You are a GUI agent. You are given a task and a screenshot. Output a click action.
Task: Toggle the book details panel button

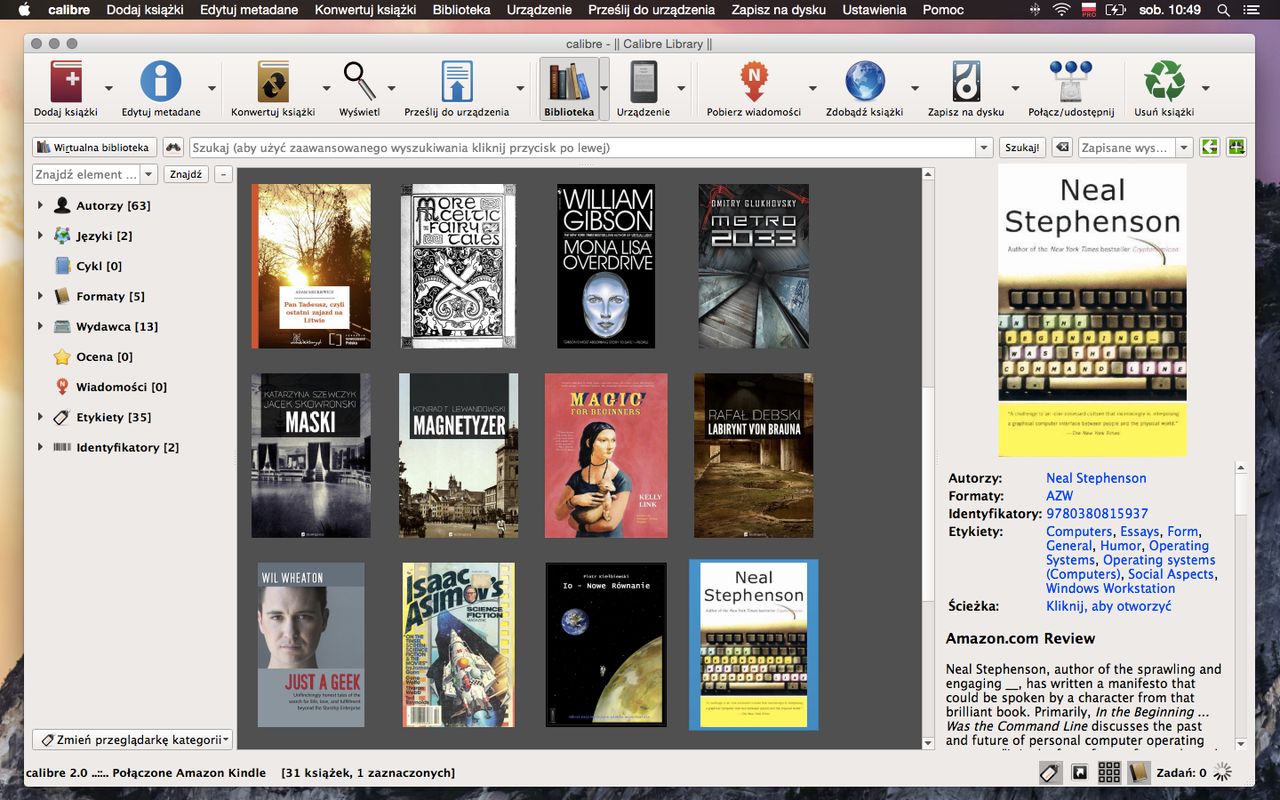pyautogui.click(x=1138, y=772)
